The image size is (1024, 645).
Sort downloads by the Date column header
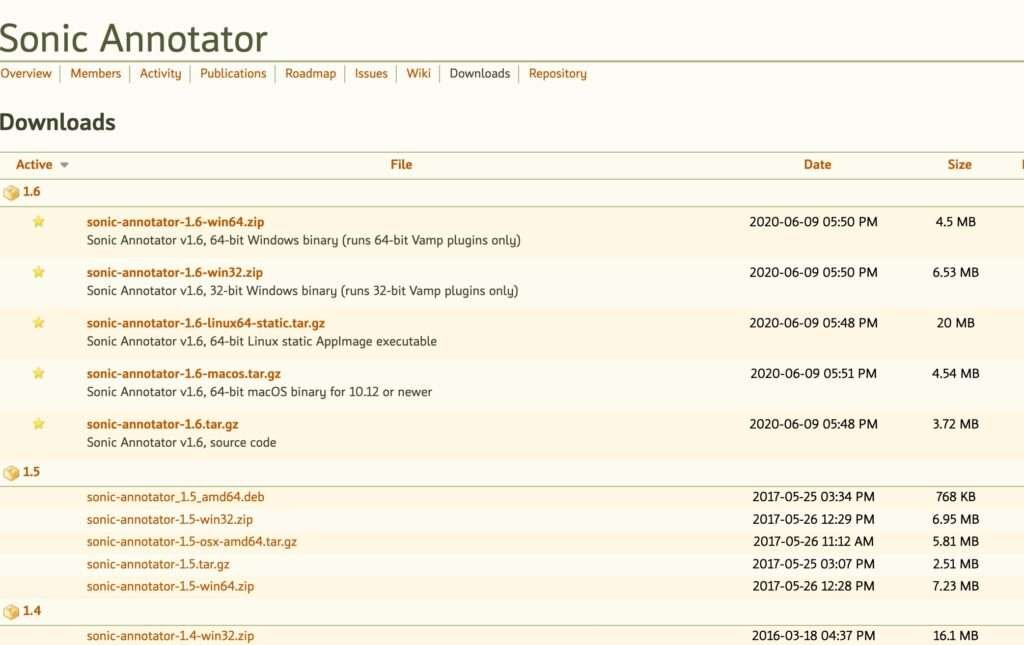[817, 165]
